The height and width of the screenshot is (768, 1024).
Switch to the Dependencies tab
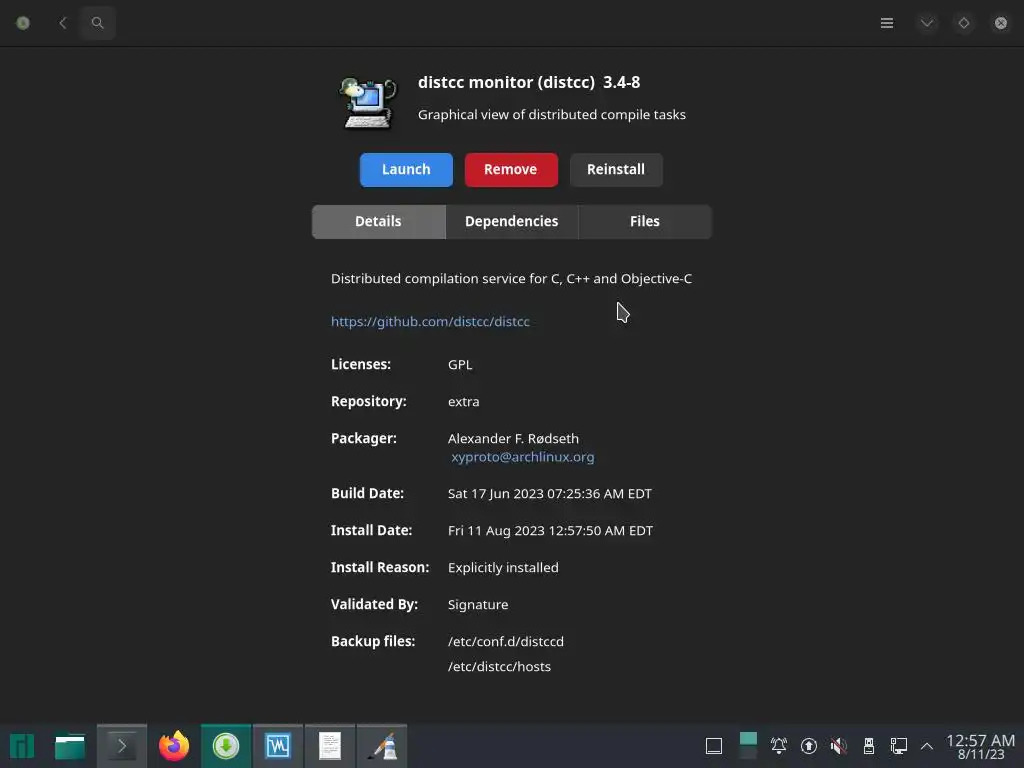[511, 221]
